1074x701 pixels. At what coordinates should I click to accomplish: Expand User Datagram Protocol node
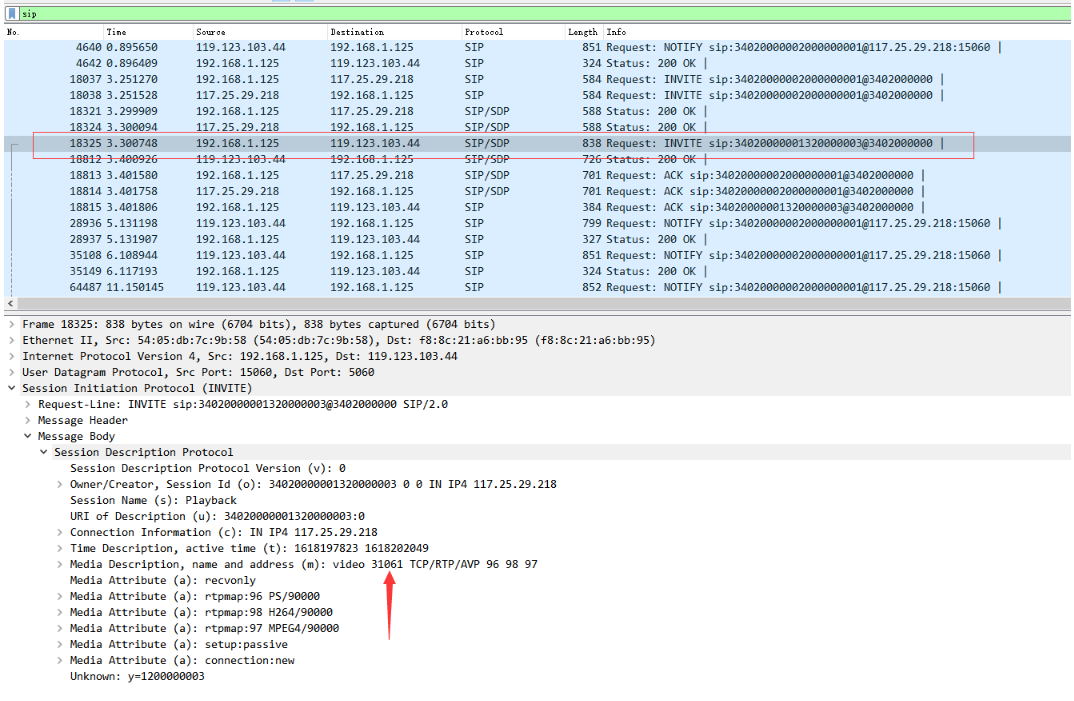[x=12, y=372]
